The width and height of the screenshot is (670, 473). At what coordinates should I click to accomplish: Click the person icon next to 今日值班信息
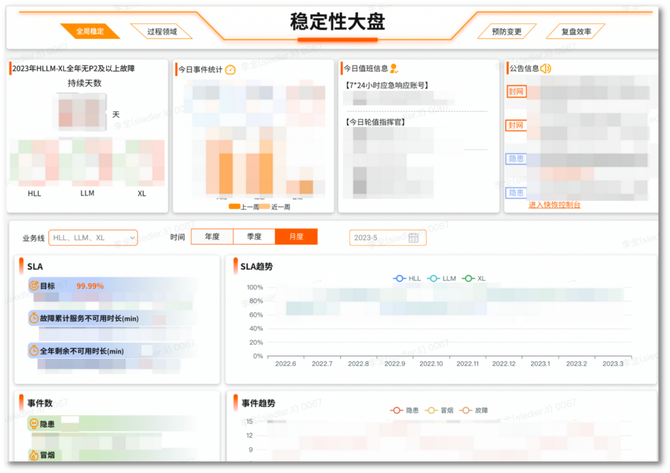pyautogui.click(x=394, y=69)
